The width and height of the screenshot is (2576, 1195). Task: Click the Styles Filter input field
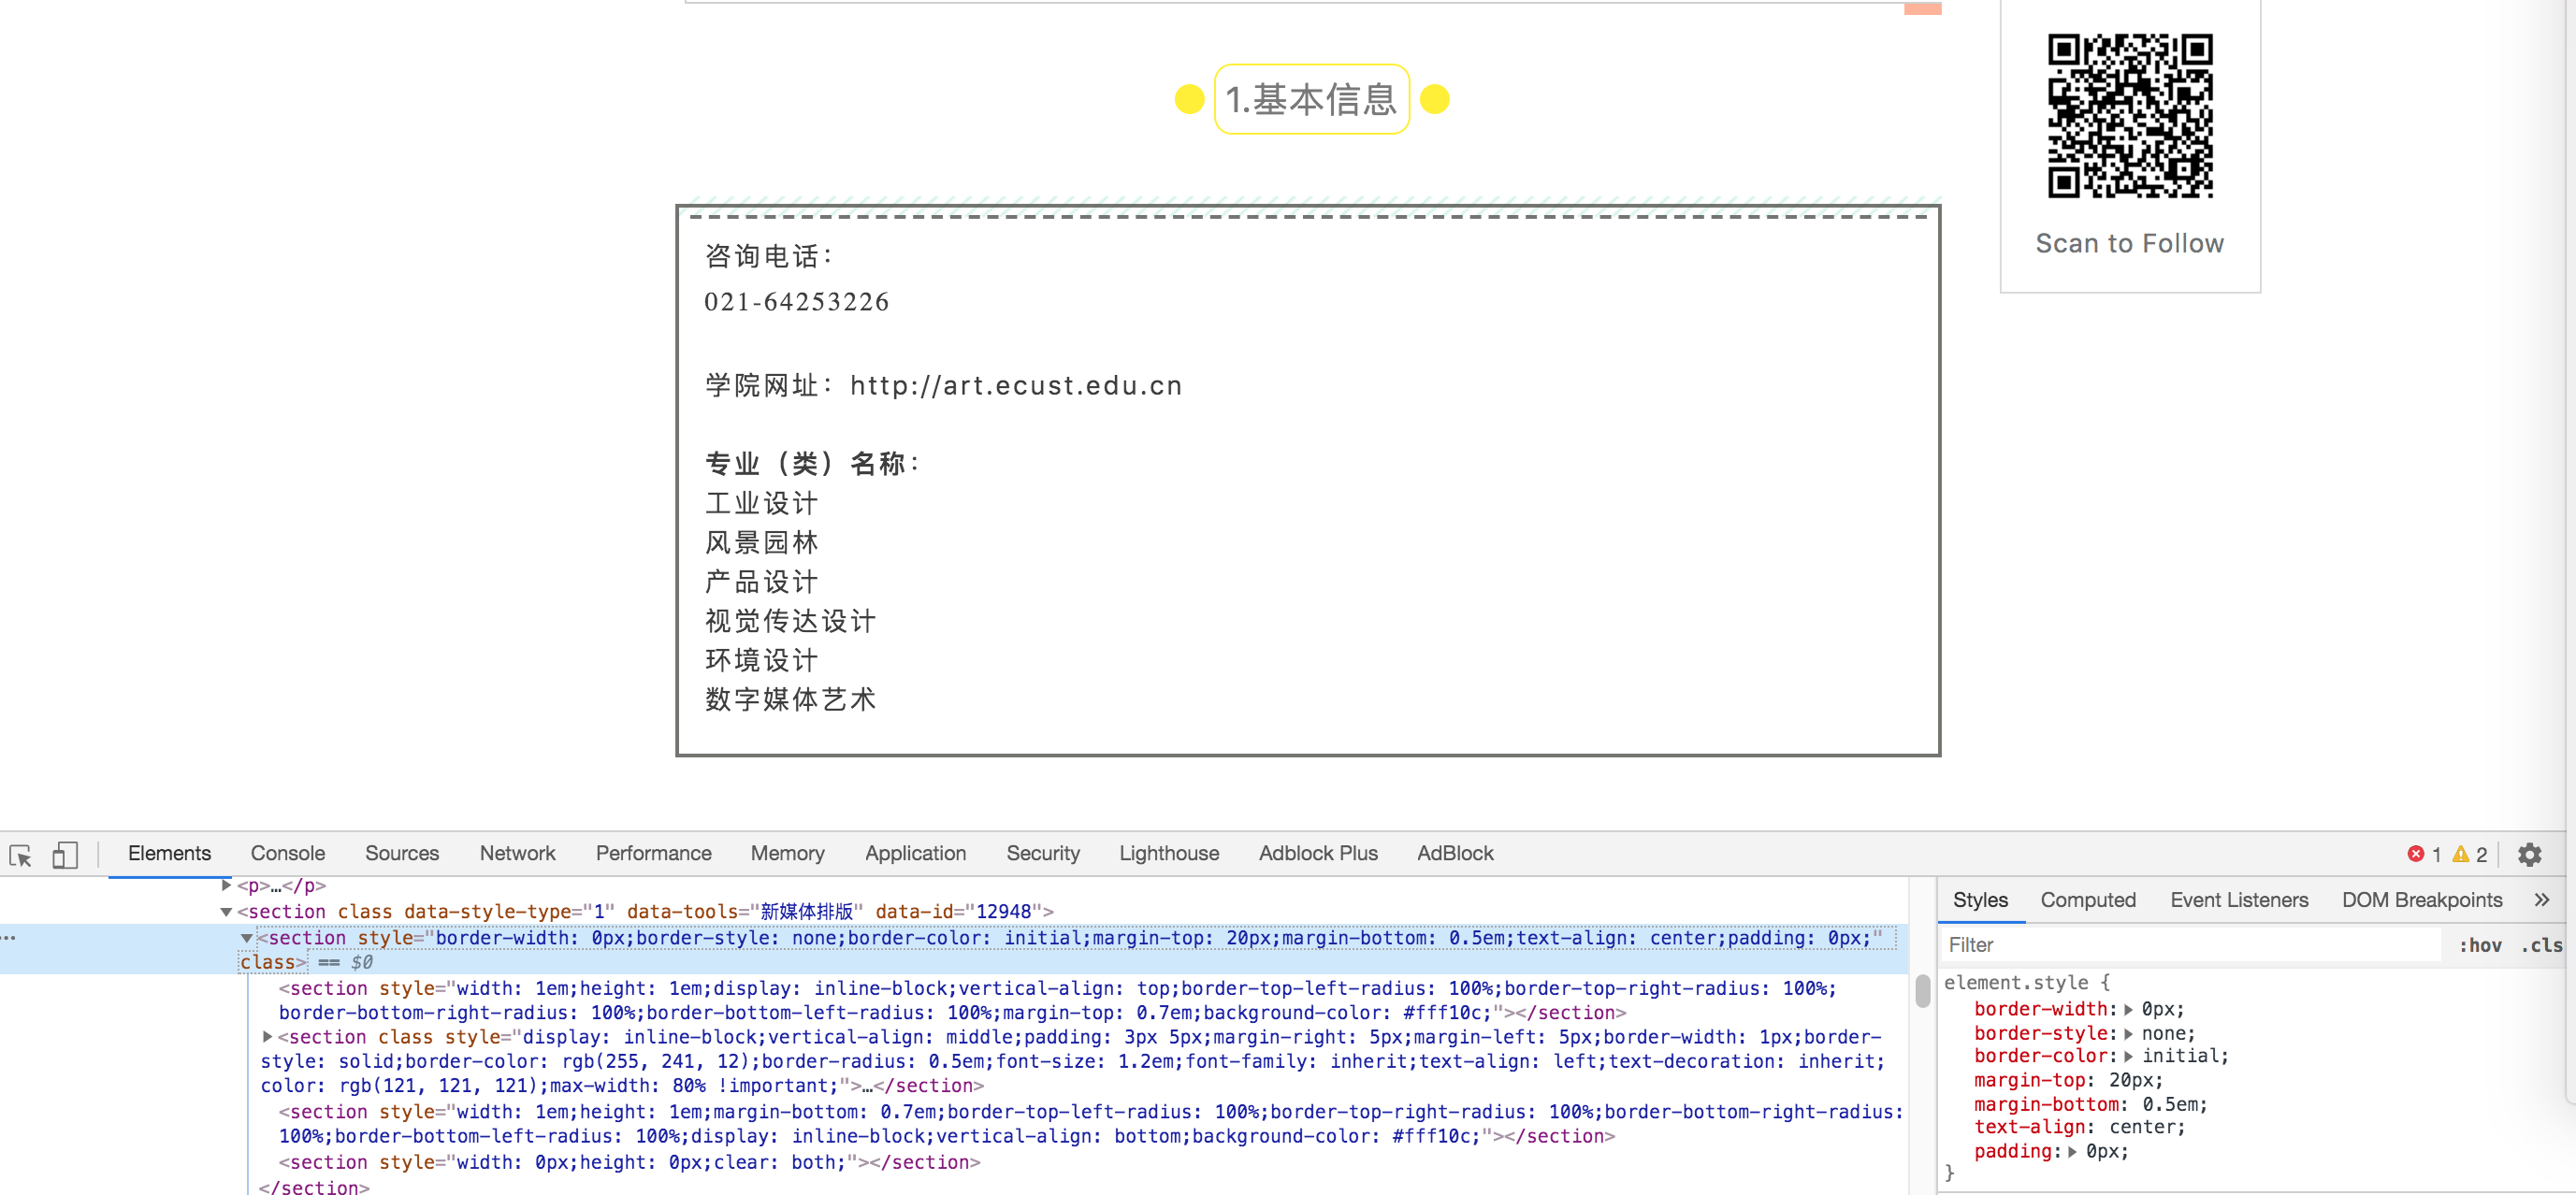pos(2190,945)
